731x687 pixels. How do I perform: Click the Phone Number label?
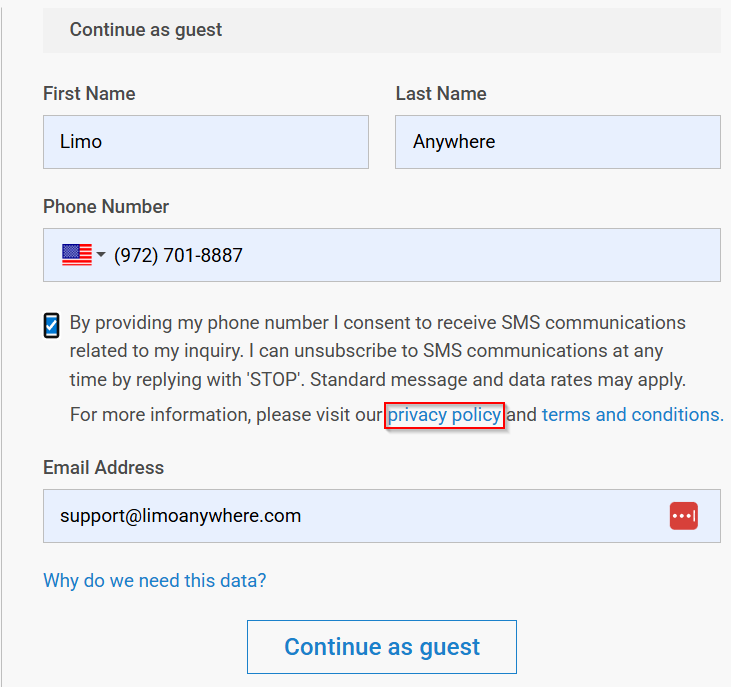(106, 207)
